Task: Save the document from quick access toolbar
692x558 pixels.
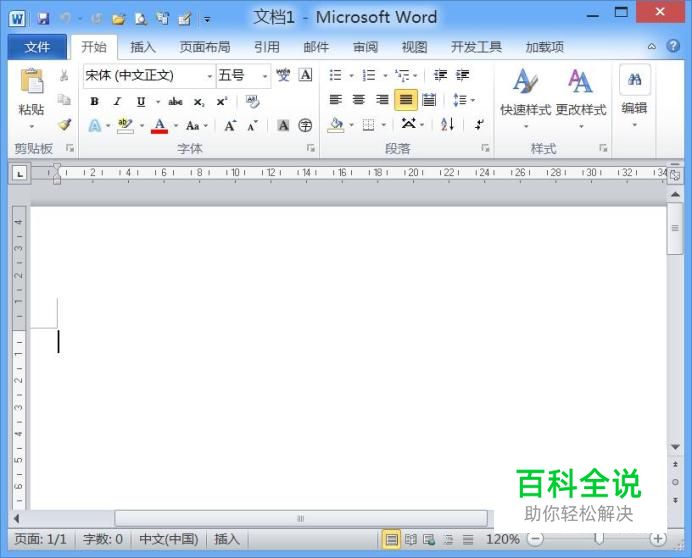Action: (43, 19)
